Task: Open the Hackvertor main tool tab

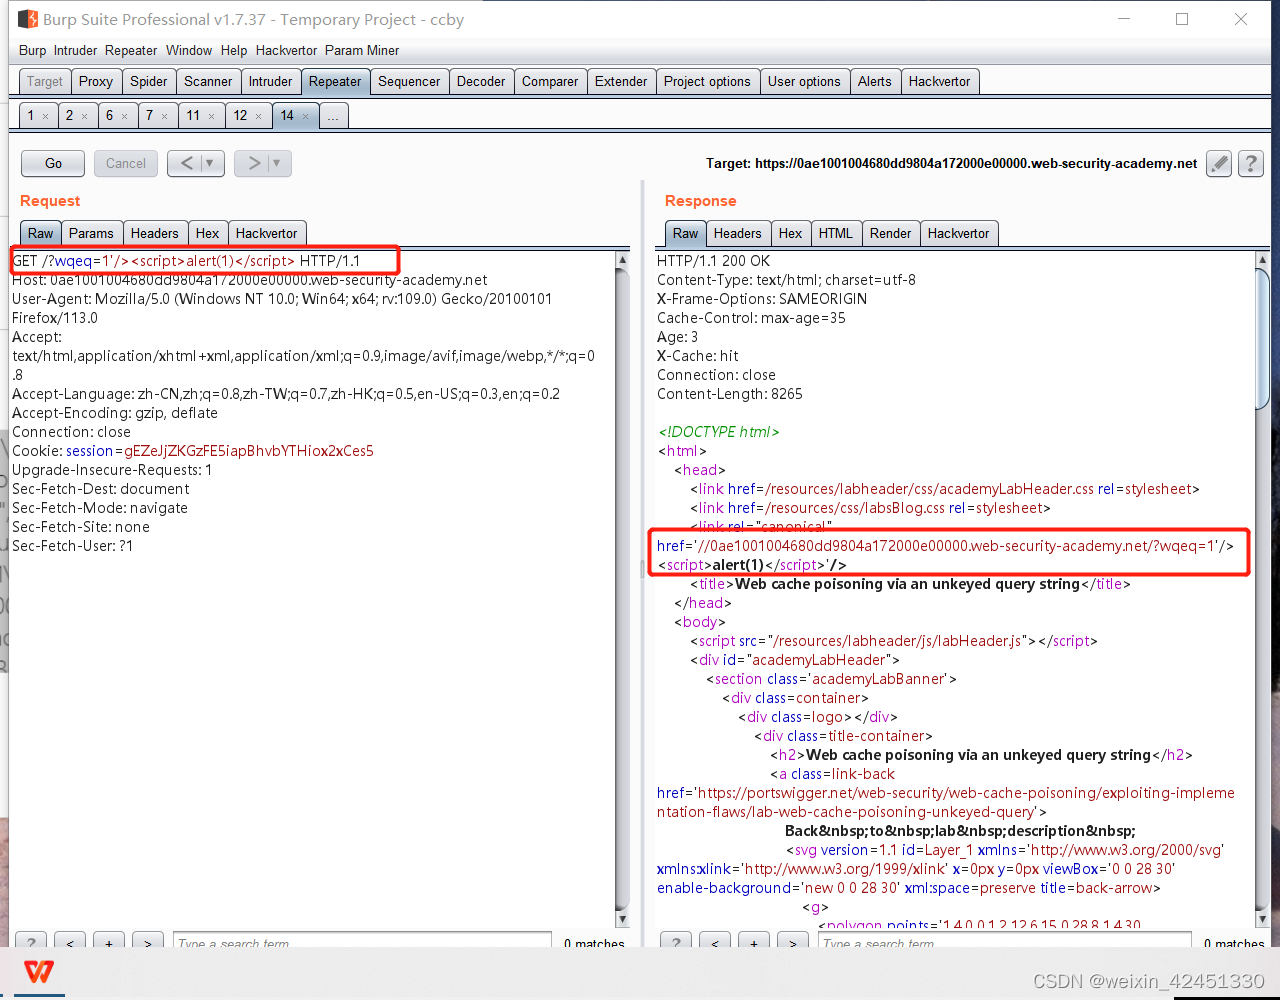Action: pyautogui.click(x=940, y=82)
